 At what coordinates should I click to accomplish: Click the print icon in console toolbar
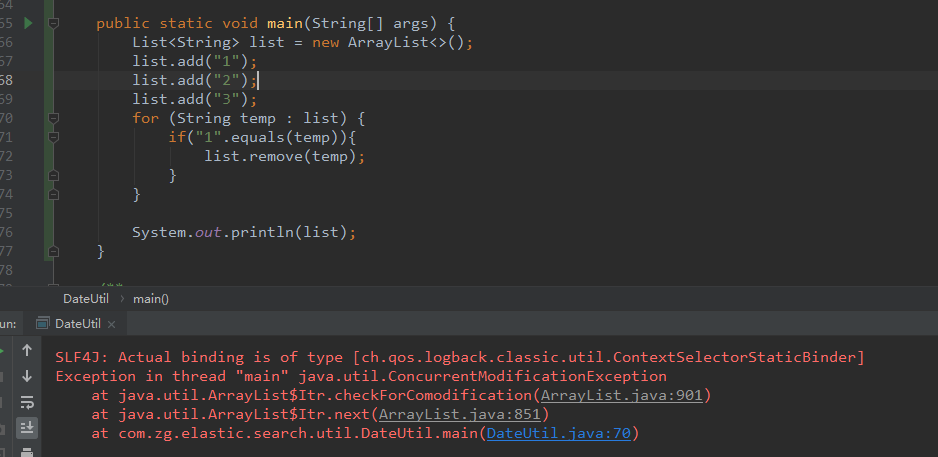(x=27, y=452)
